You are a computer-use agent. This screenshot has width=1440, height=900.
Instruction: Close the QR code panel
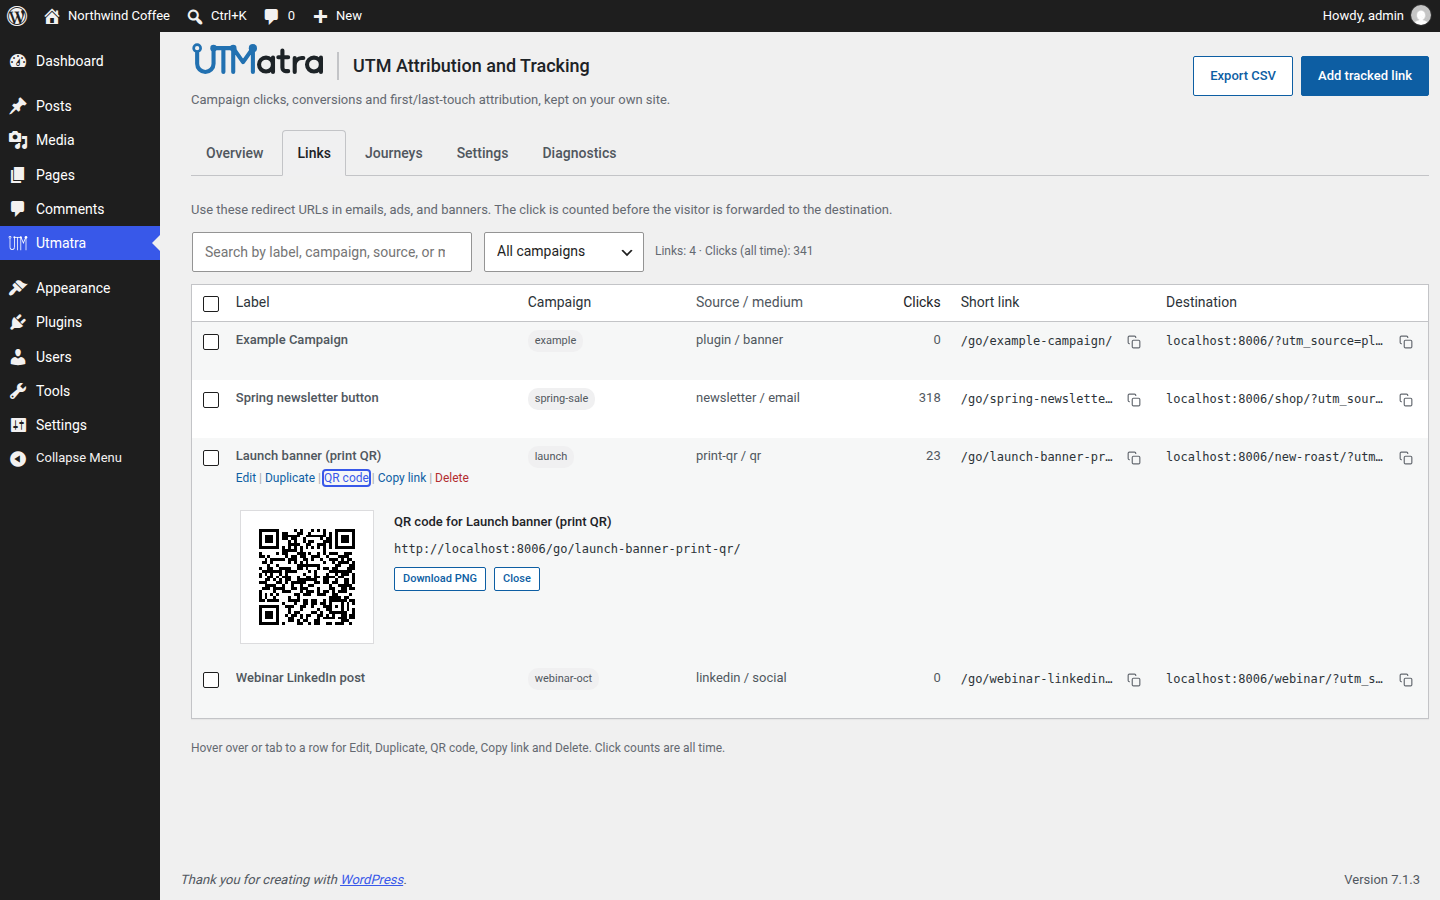tap(517, 579)
